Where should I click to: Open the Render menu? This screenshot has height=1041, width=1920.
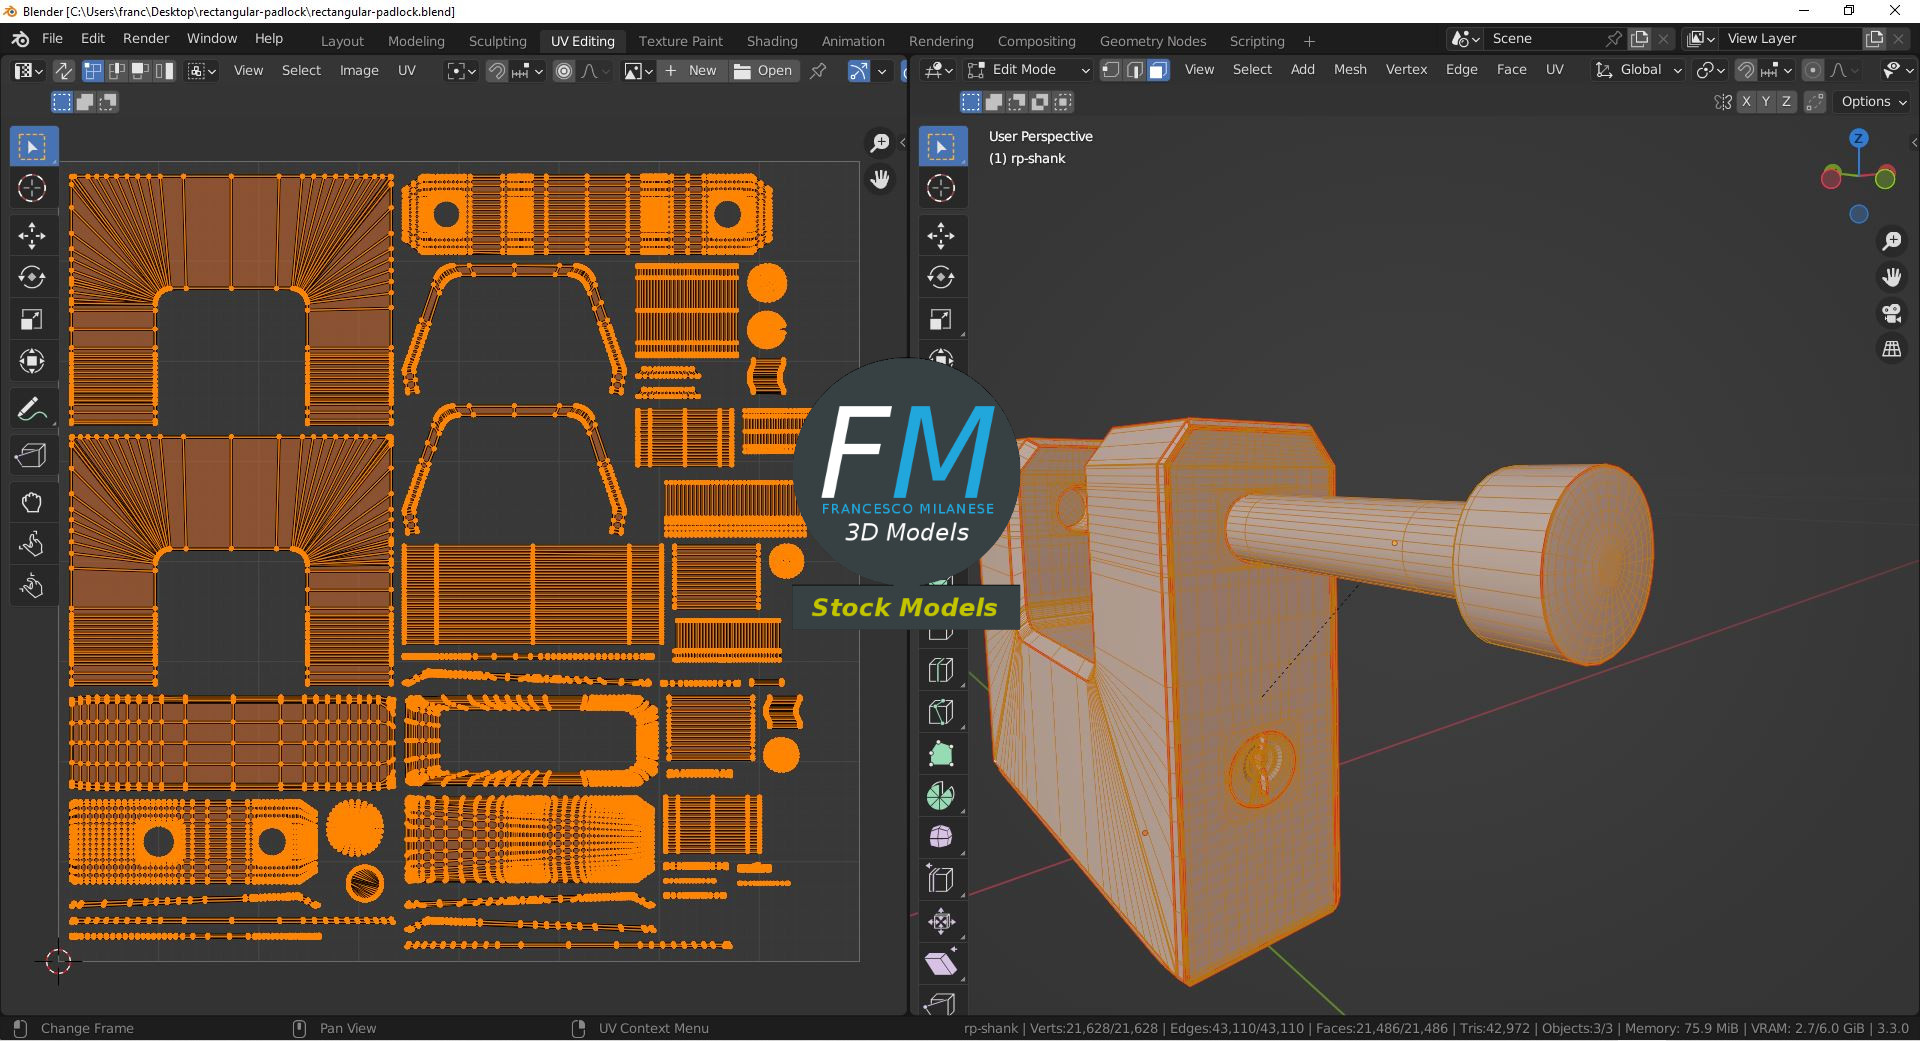click(146, 38)
